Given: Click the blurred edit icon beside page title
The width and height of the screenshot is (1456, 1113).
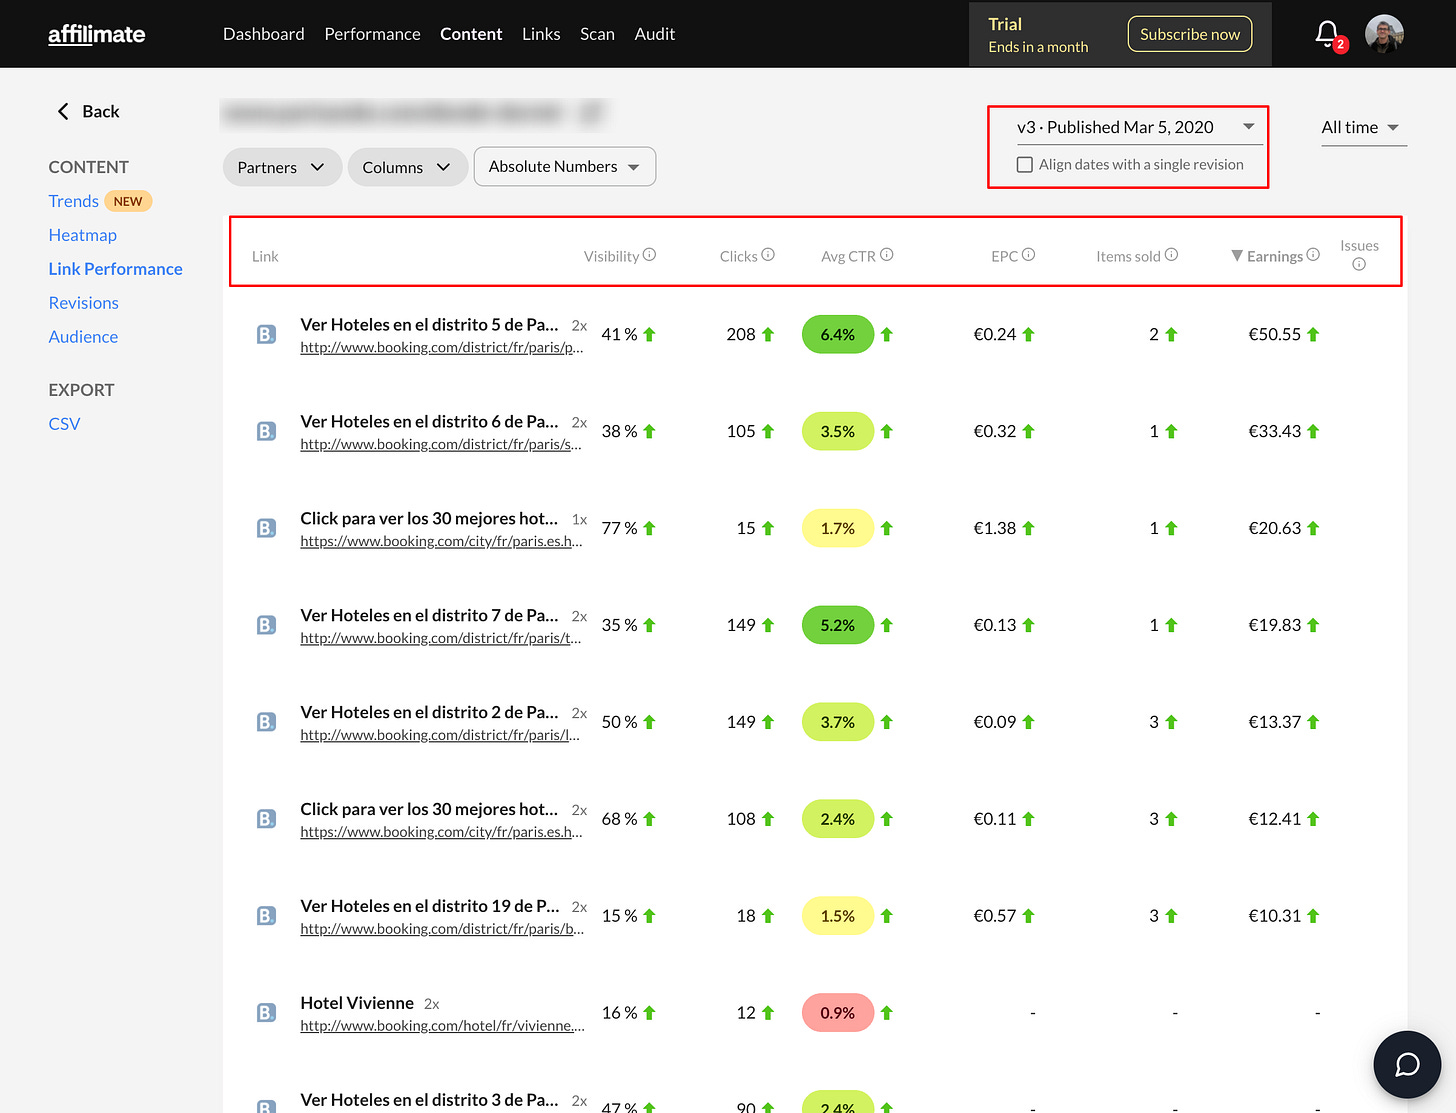Looking at the screenshot, I should [592, 113].
